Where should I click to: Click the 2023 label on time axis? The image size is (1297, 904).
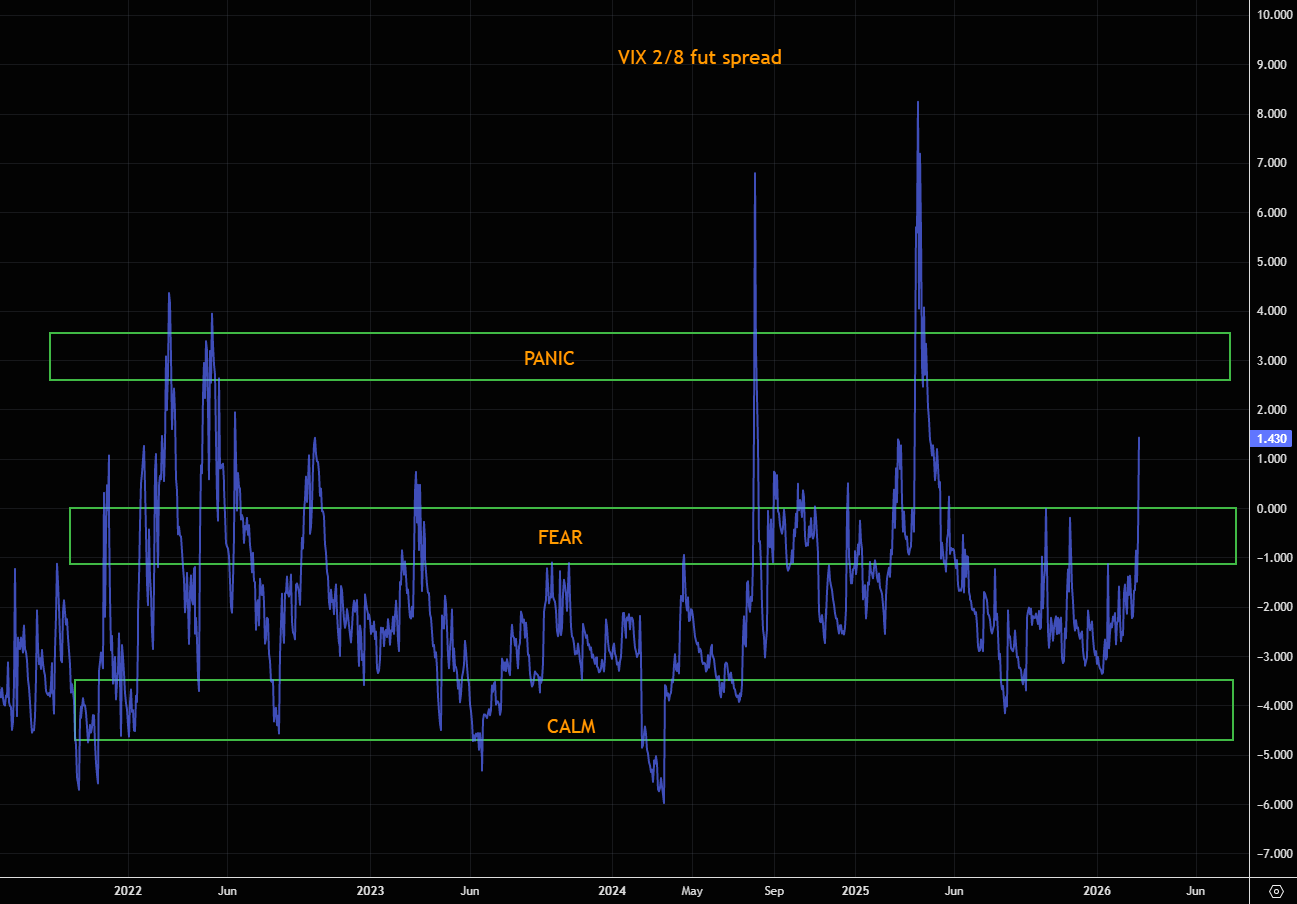370,889
